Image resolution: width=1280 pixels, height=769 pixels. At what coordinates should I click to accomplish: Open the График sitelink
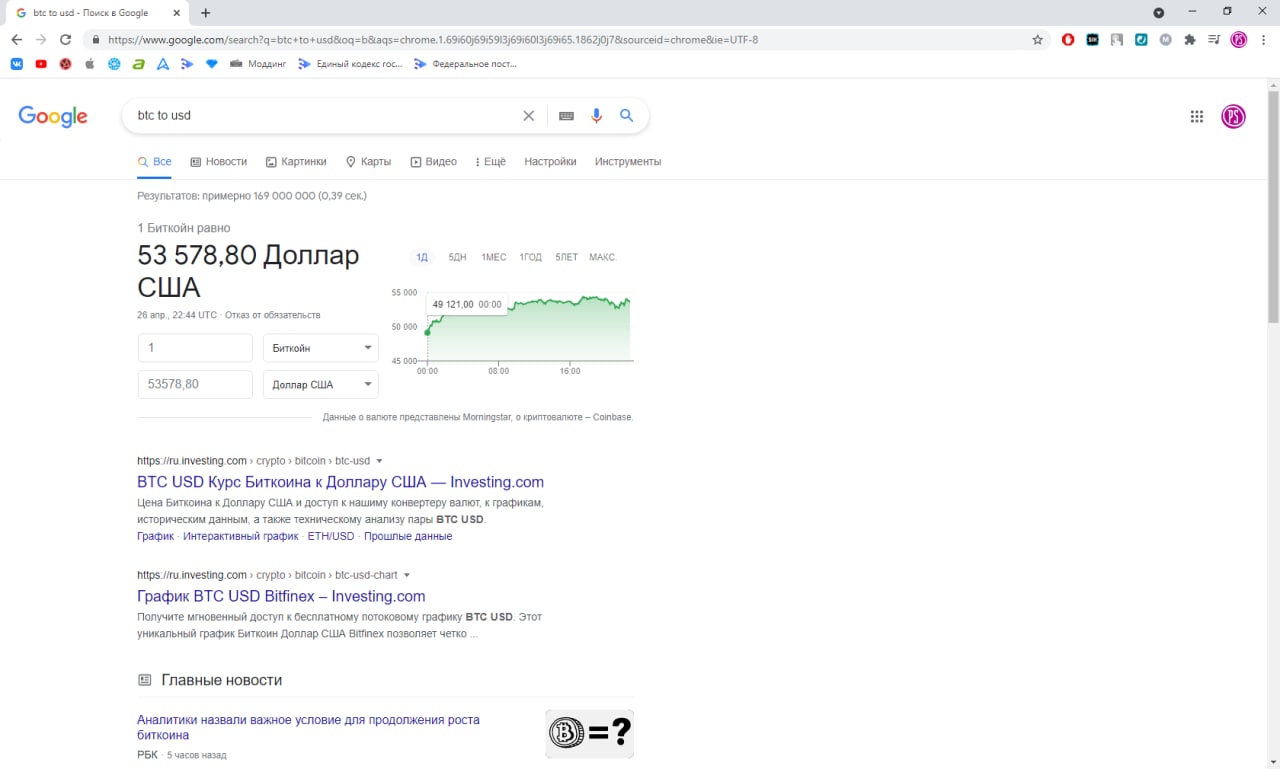pos(155,537)
